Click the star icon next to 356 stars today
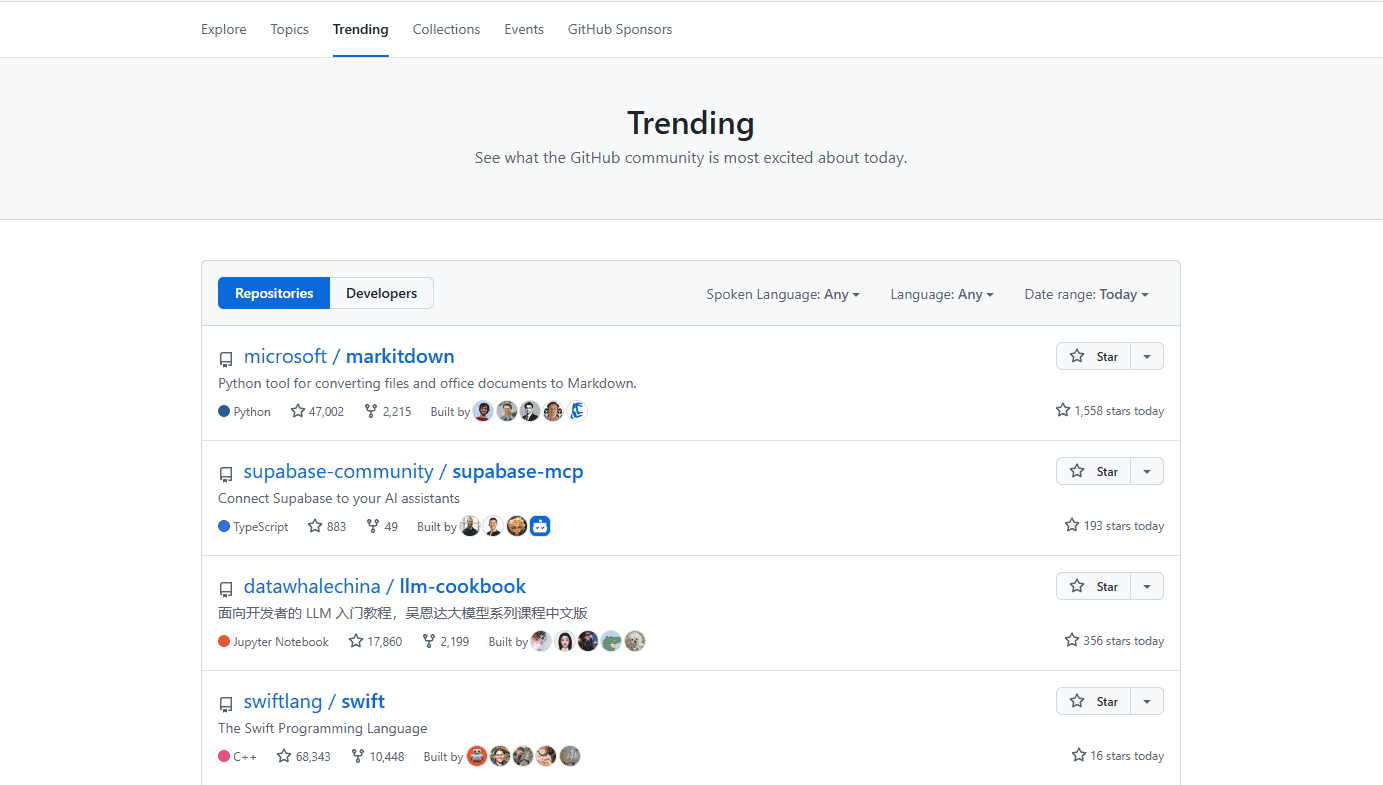The width and height of the screenshot is (1383, 785). pos(1071,640)
